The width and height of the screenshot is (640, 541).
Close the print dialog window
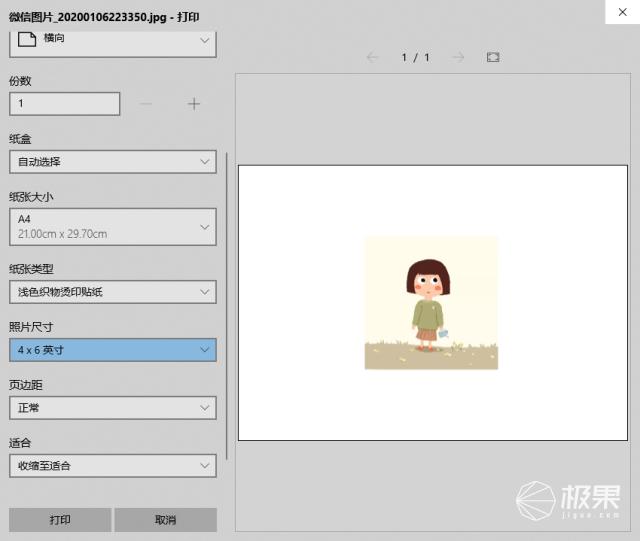[622, 12]
